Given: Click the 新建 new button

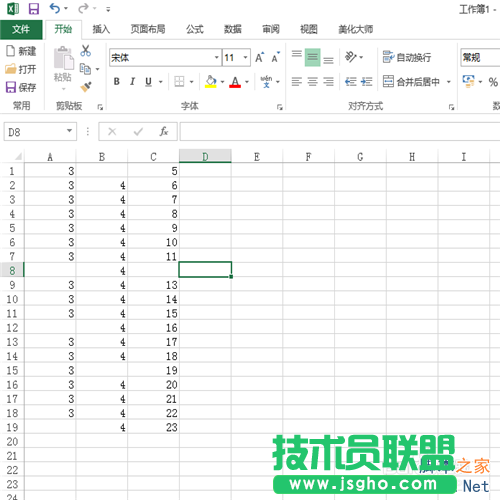Looking at the screenshot, I should [x=21, y=51].
